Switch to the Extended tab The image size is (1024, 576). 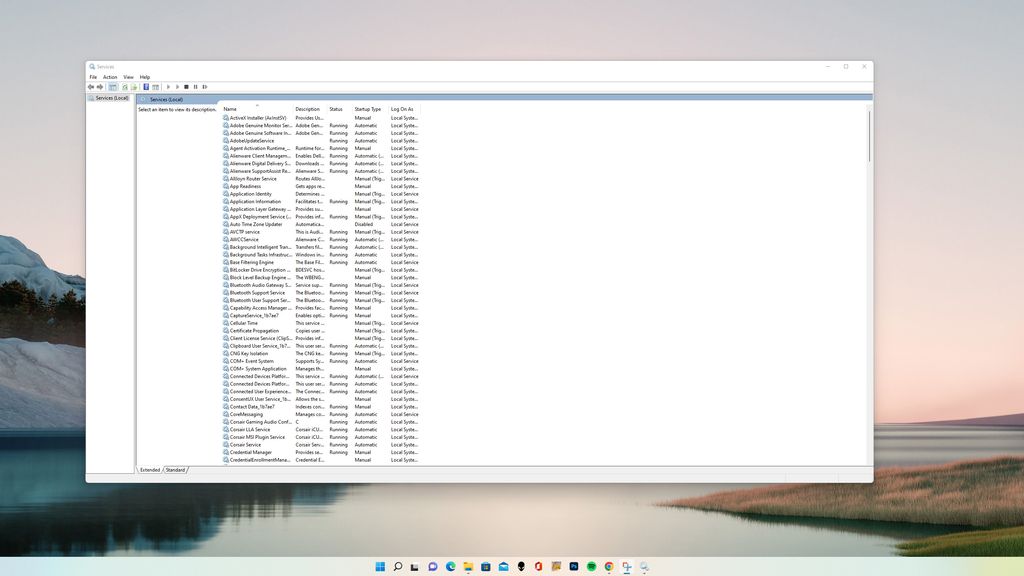click(x=150, y=469)
